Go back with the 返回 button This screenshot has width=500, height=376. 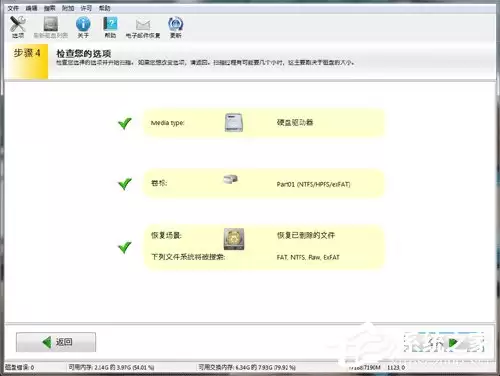pyautogui.click(x=56, y=342)
